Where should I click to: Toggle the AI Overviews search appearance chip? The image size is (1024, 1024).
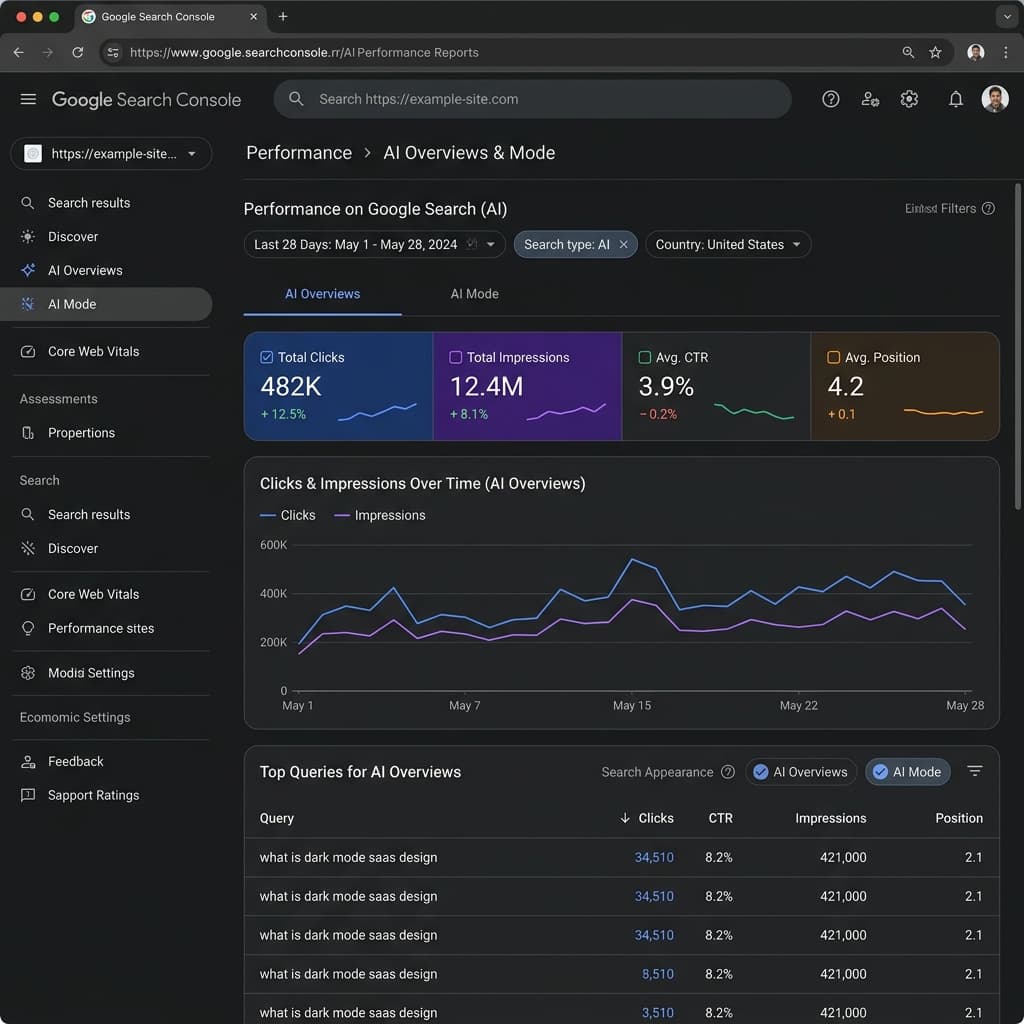pyautogui.click(x=801, y=772)
